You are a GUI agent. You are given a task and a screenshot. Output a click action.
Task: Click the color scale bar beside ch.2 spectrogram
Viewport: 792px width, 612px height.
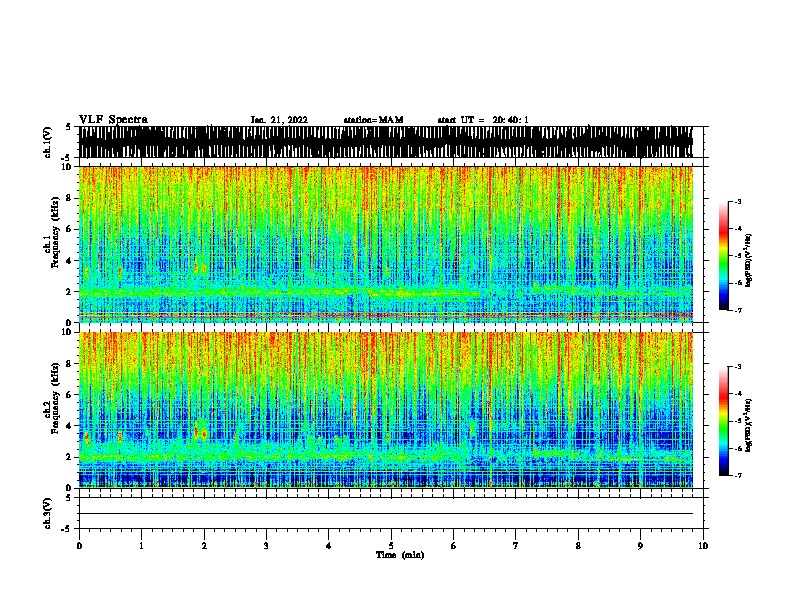click(724, 421)
